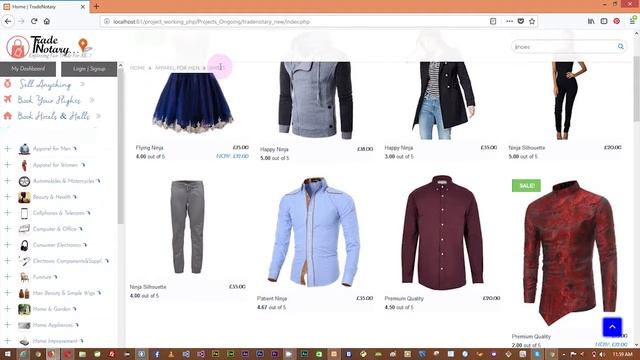Open the browser home page icon

pos(47,21)
